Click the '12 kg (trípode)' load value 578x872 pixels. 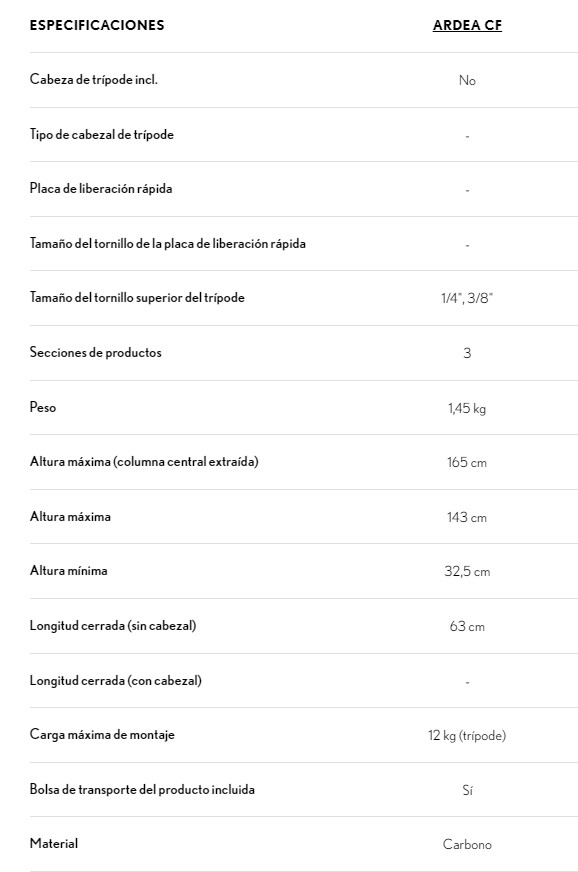[467, 736]
